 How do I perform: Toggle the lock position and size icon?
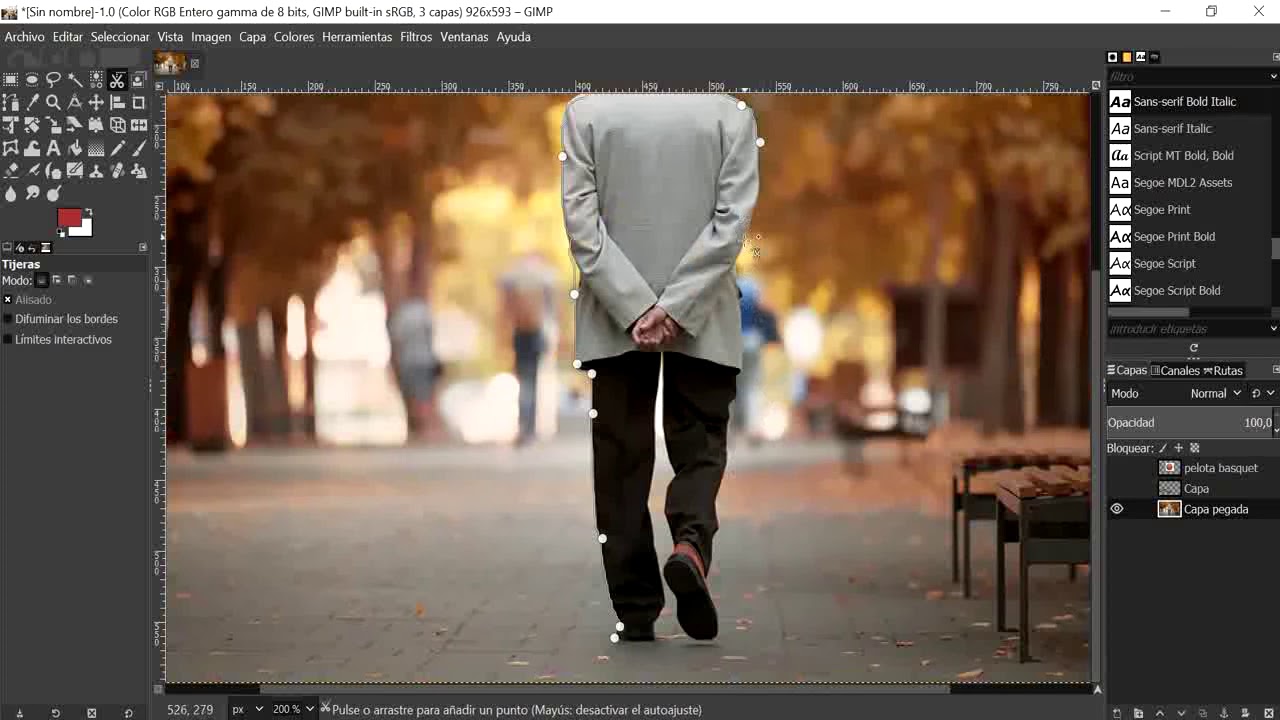(1178, 448)
